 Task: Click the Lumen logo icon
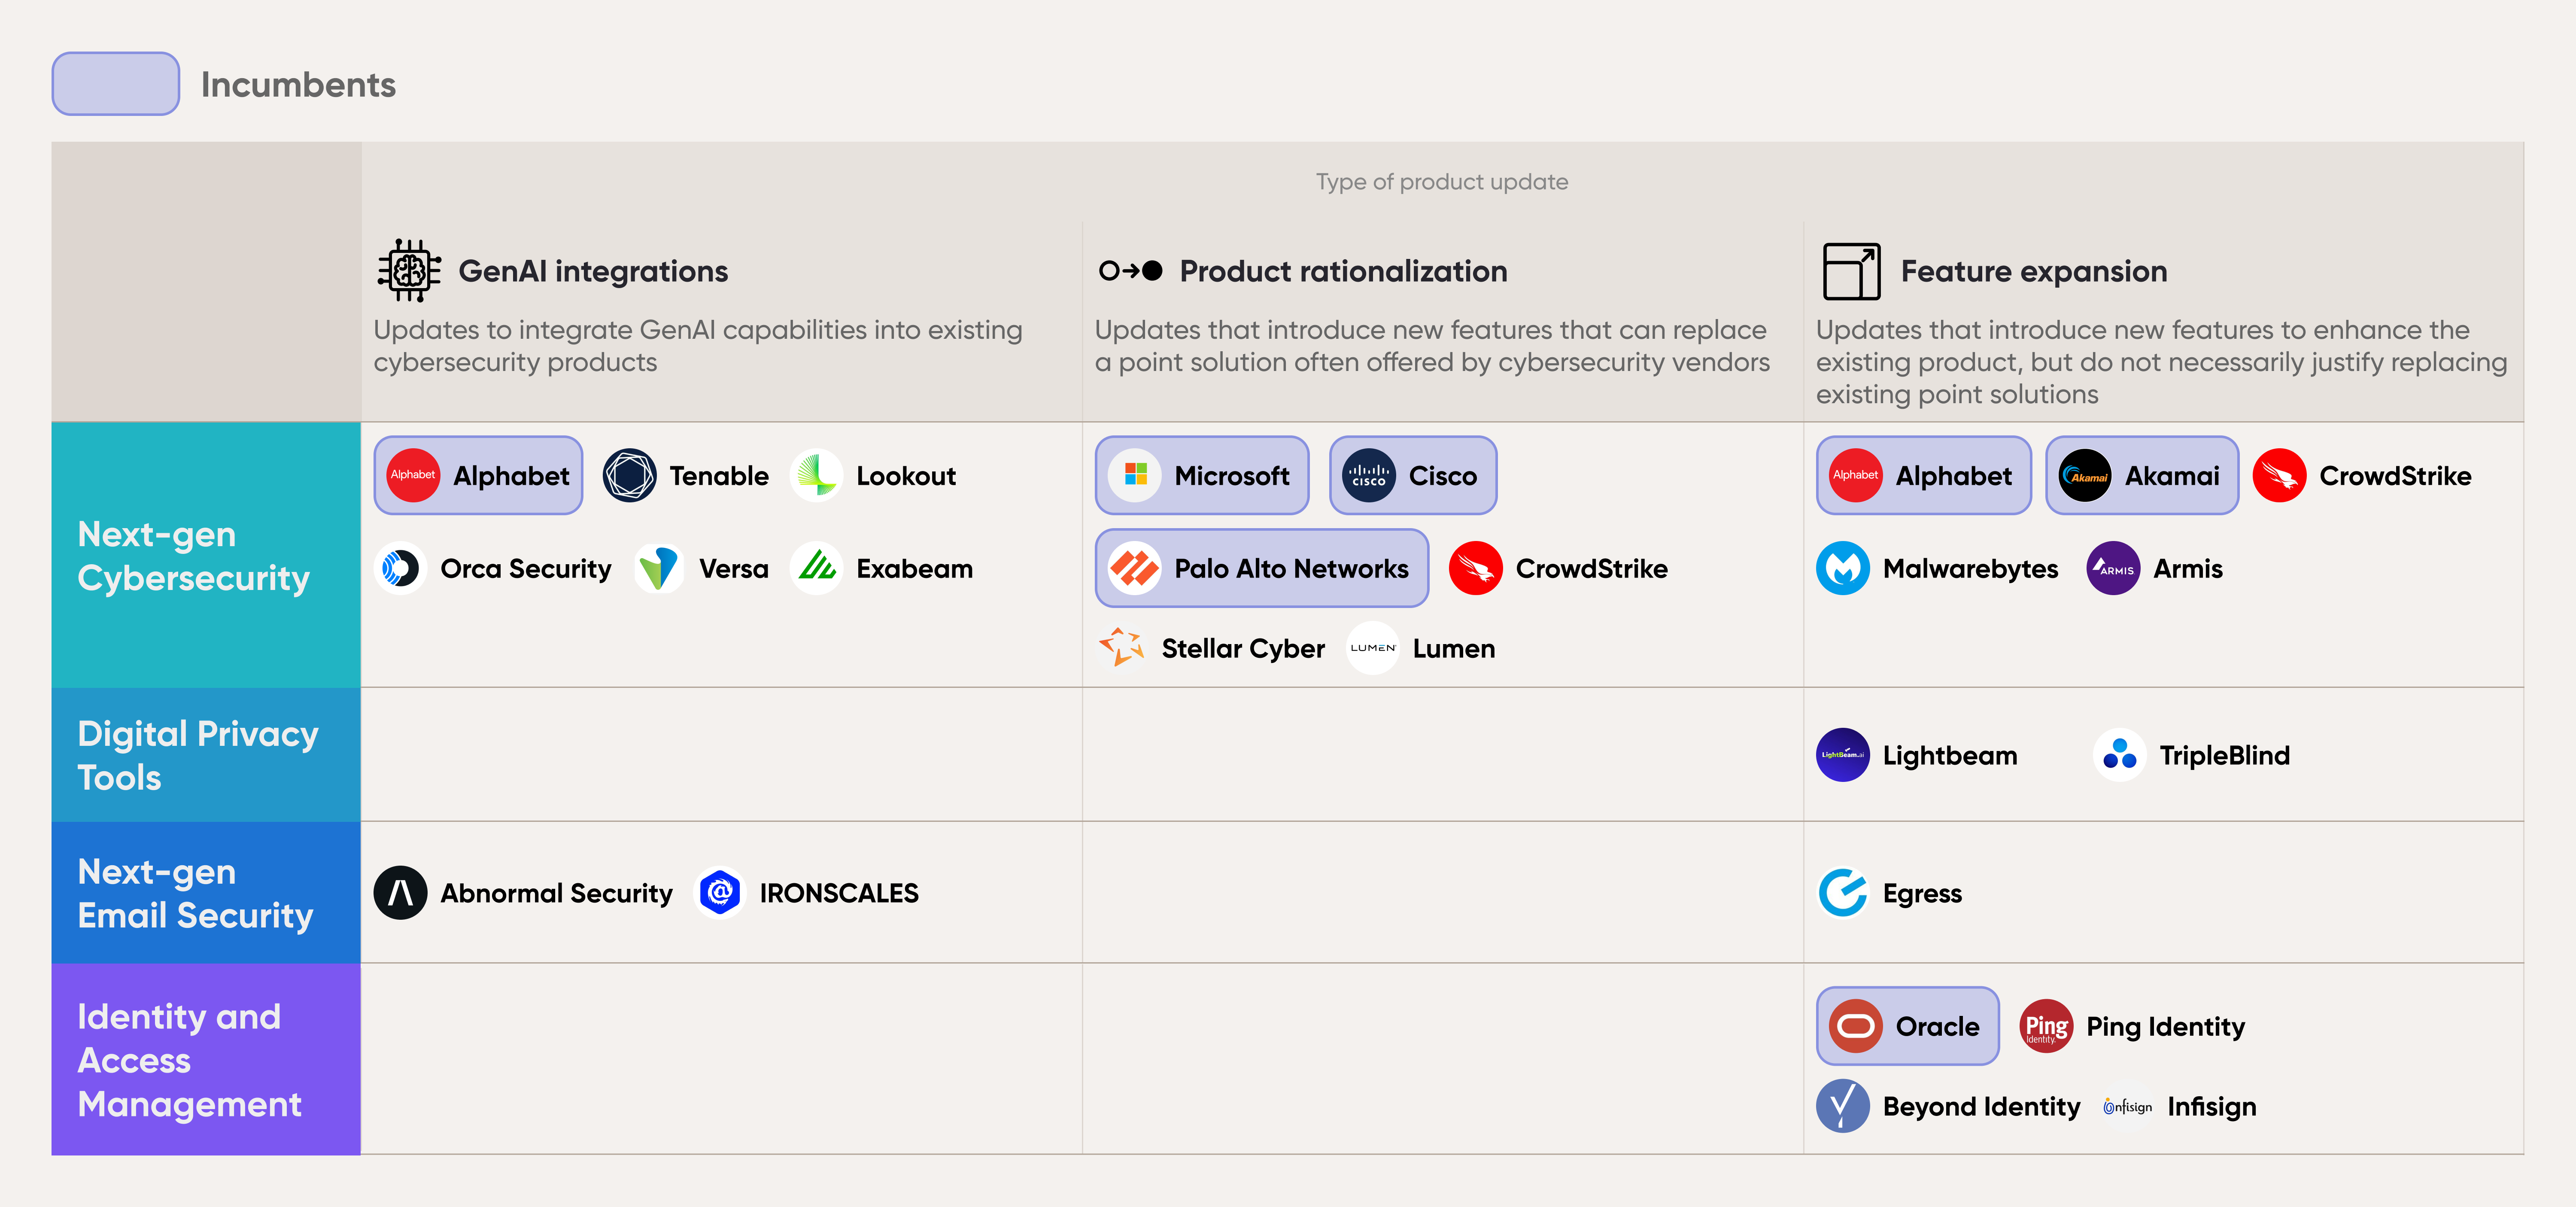tap(1373, 648)
